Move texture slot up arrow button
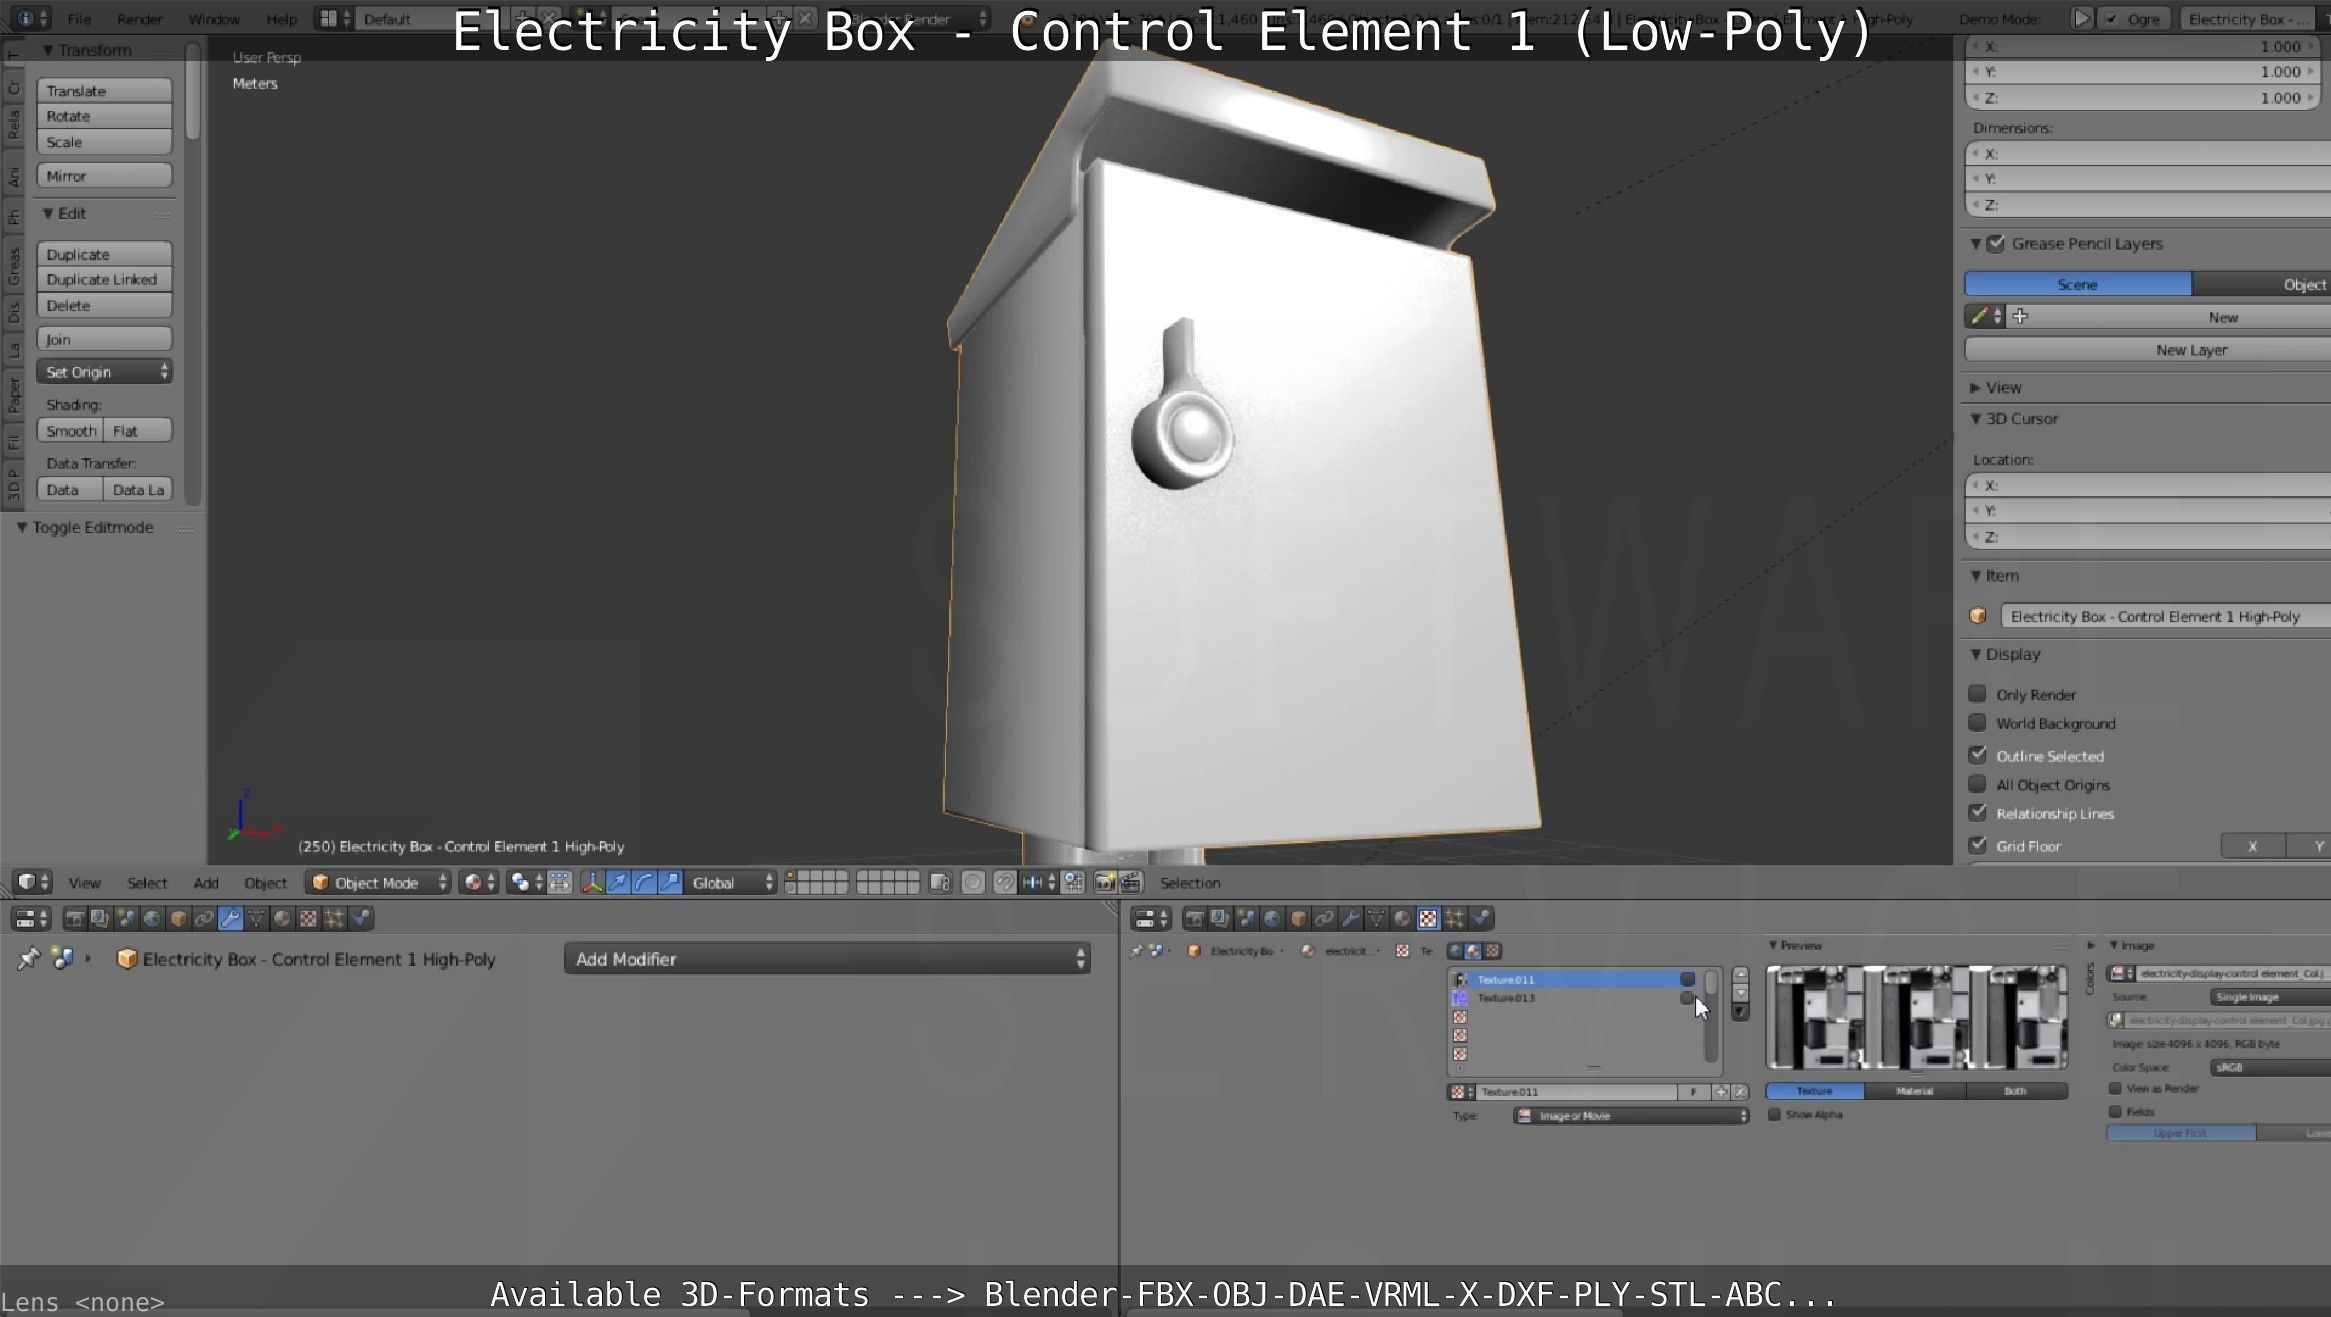 click(1741, 975)
